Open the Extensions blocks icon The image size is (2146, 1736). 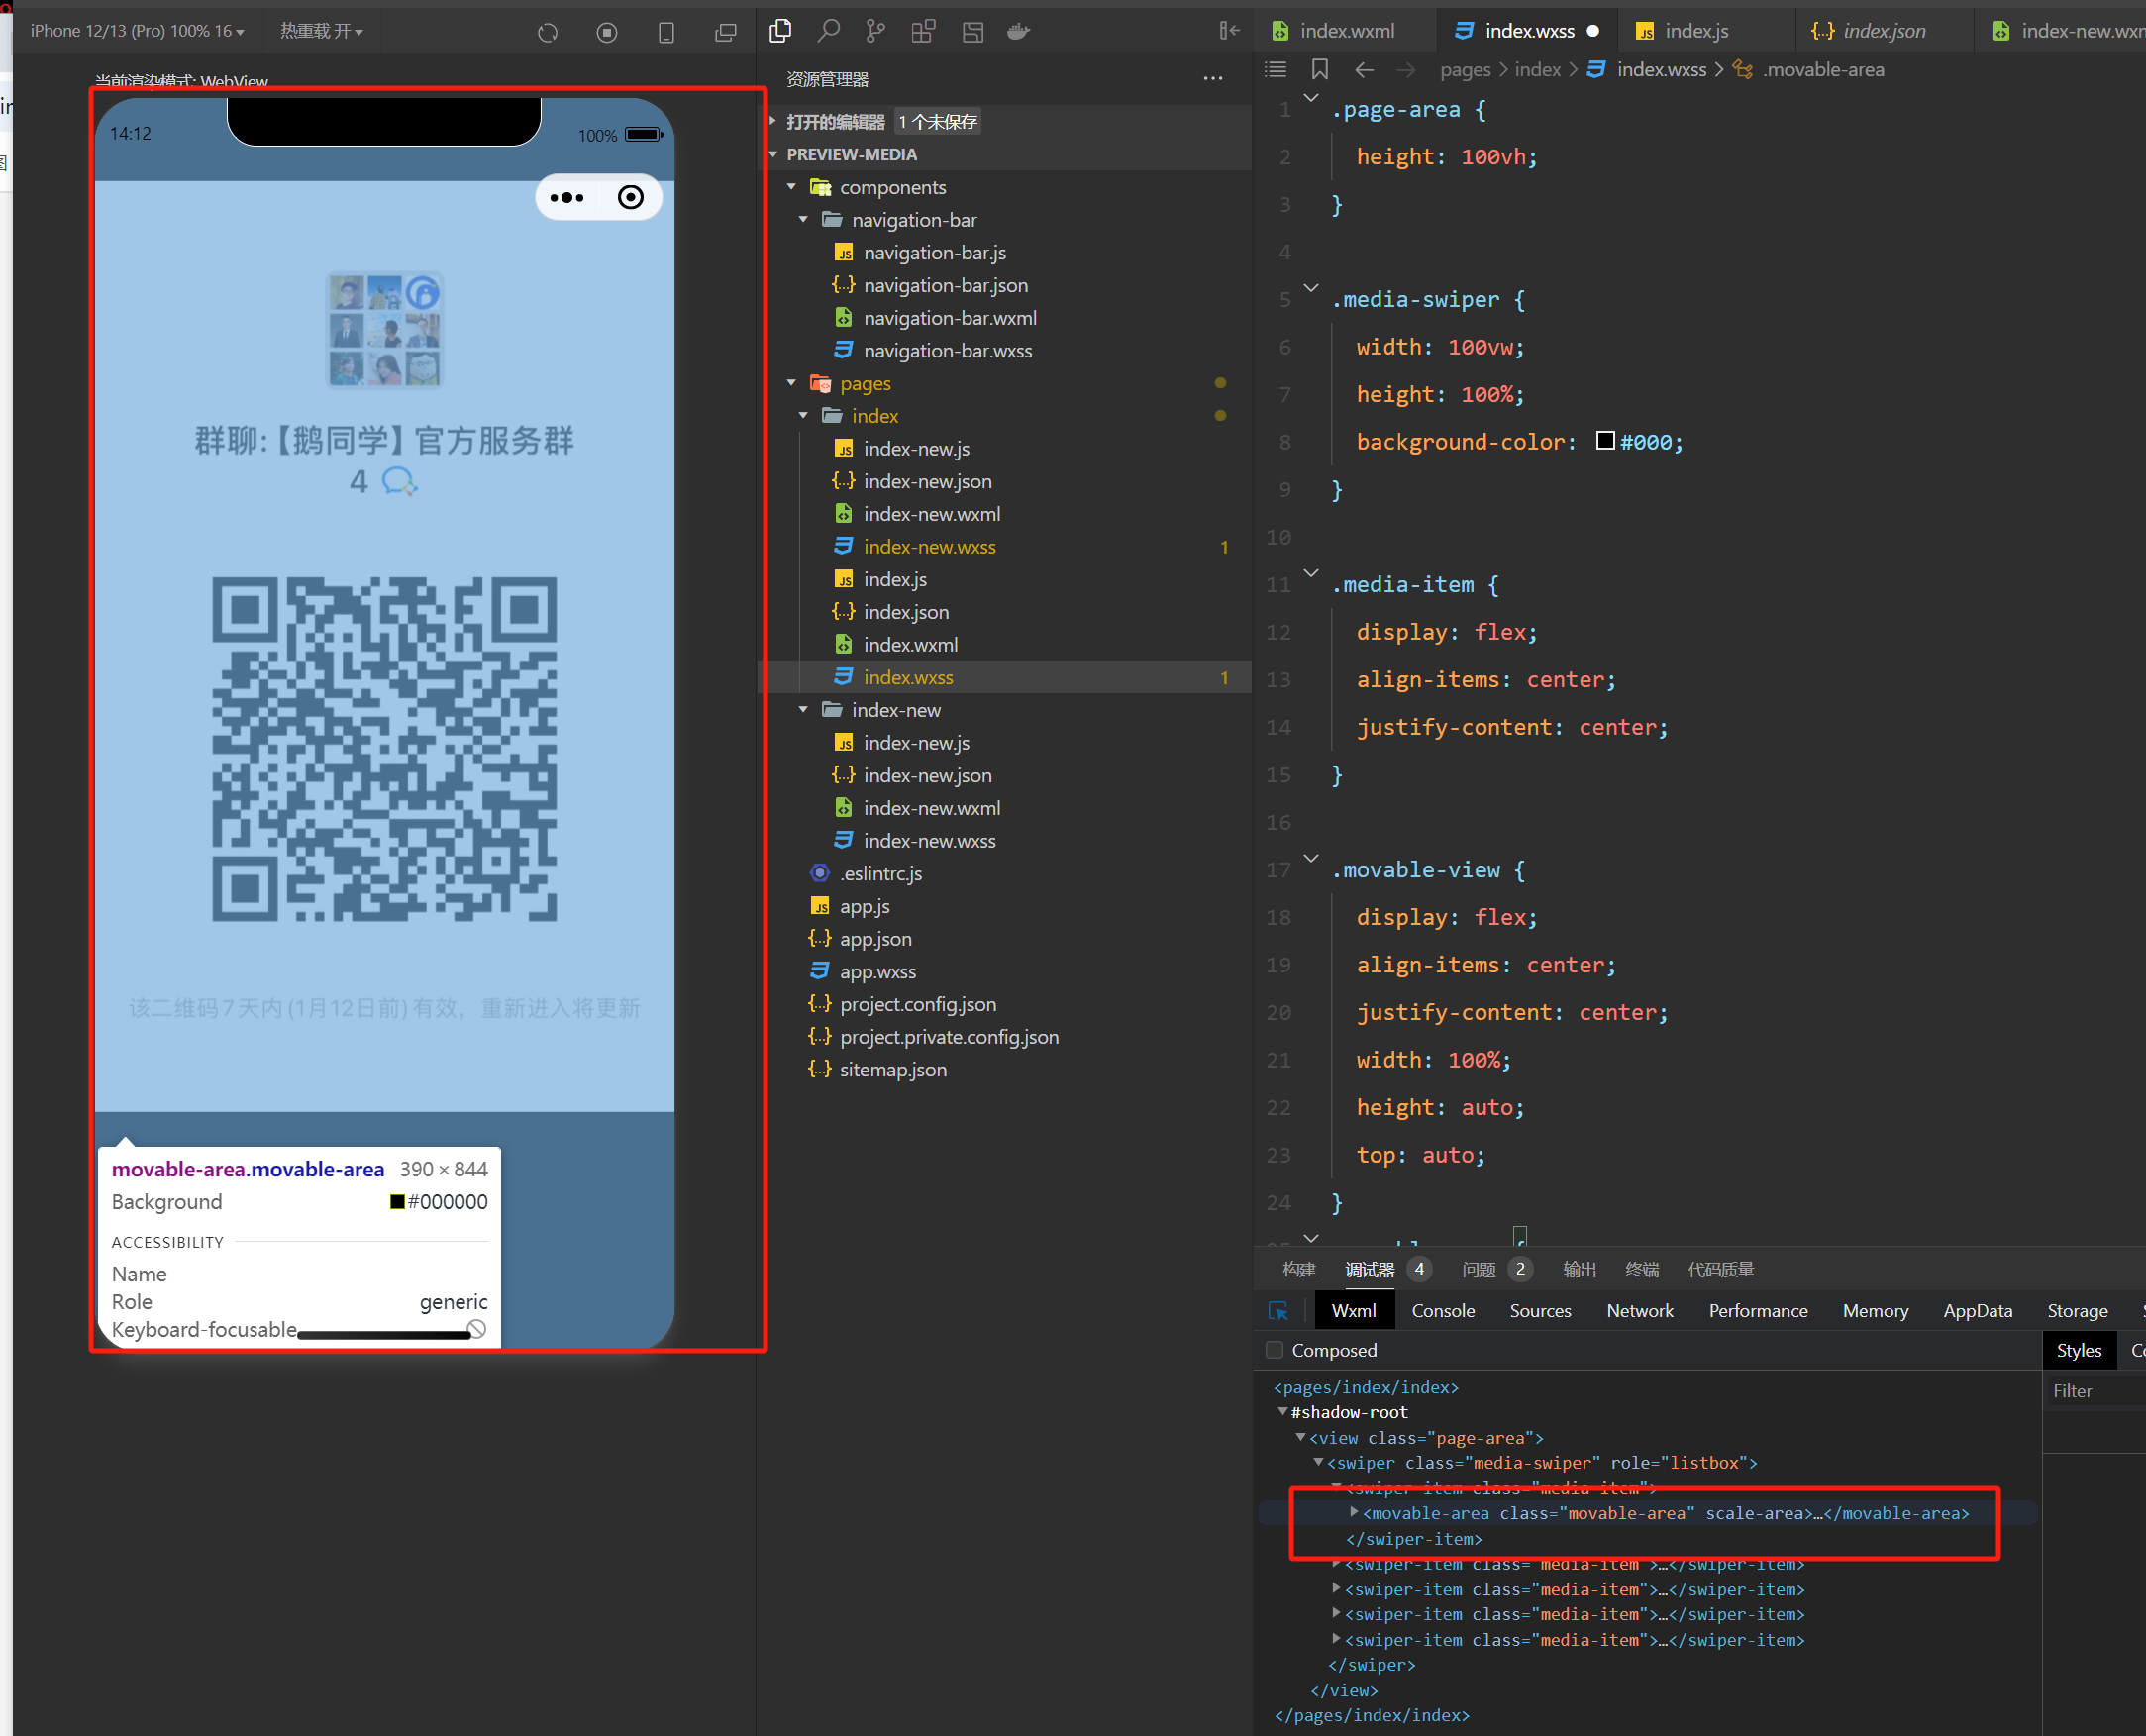point(923,31)
